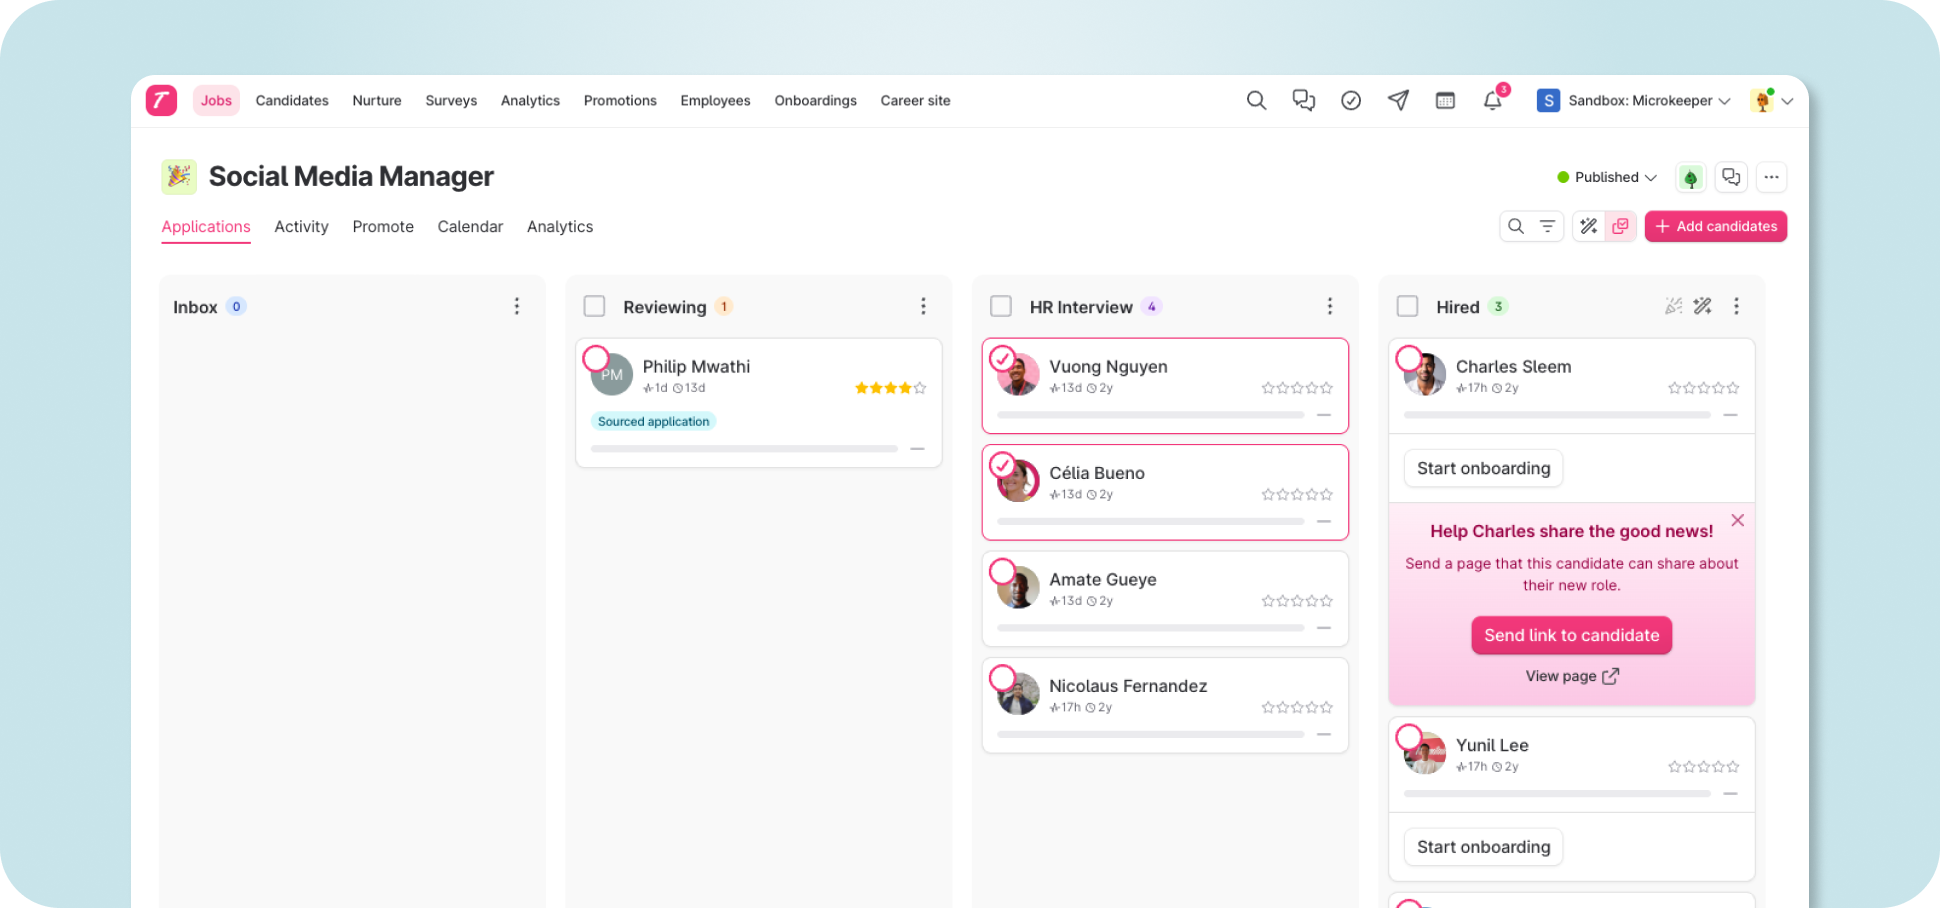
Task: Switch to the Promote tab
Action: click(383, 227)
